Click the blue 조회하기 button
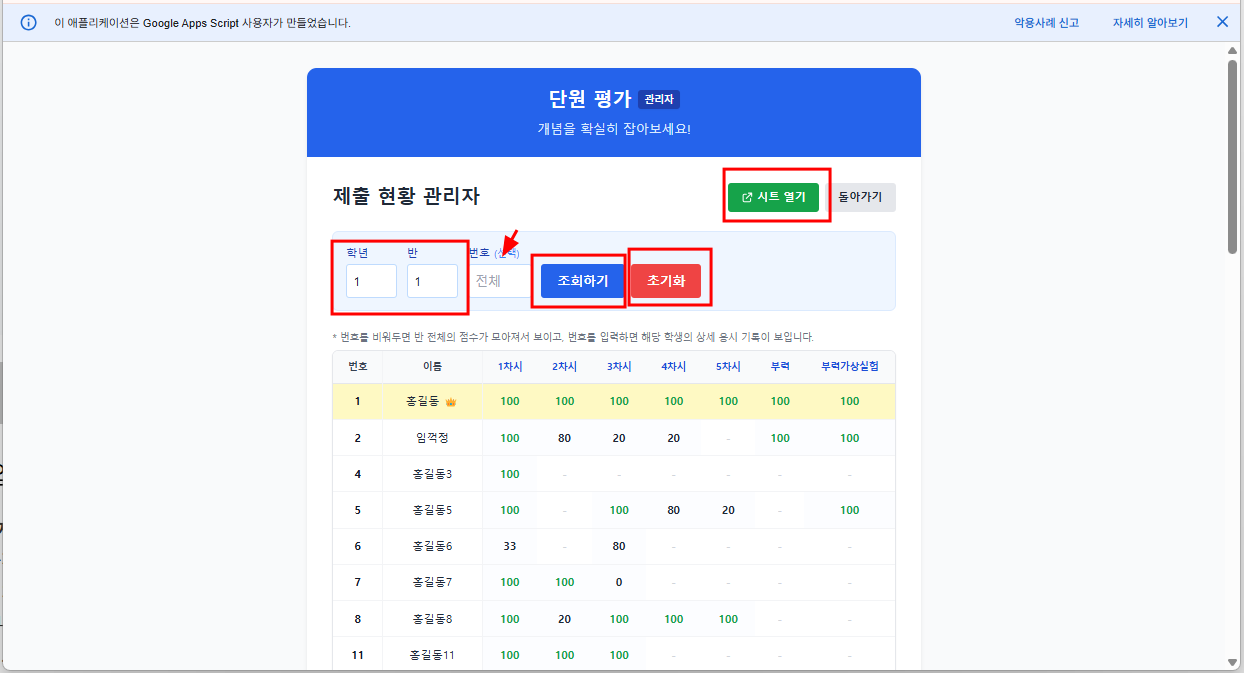Image resolution: width=1244 pixels, height=673 pixels. point(583,281)
